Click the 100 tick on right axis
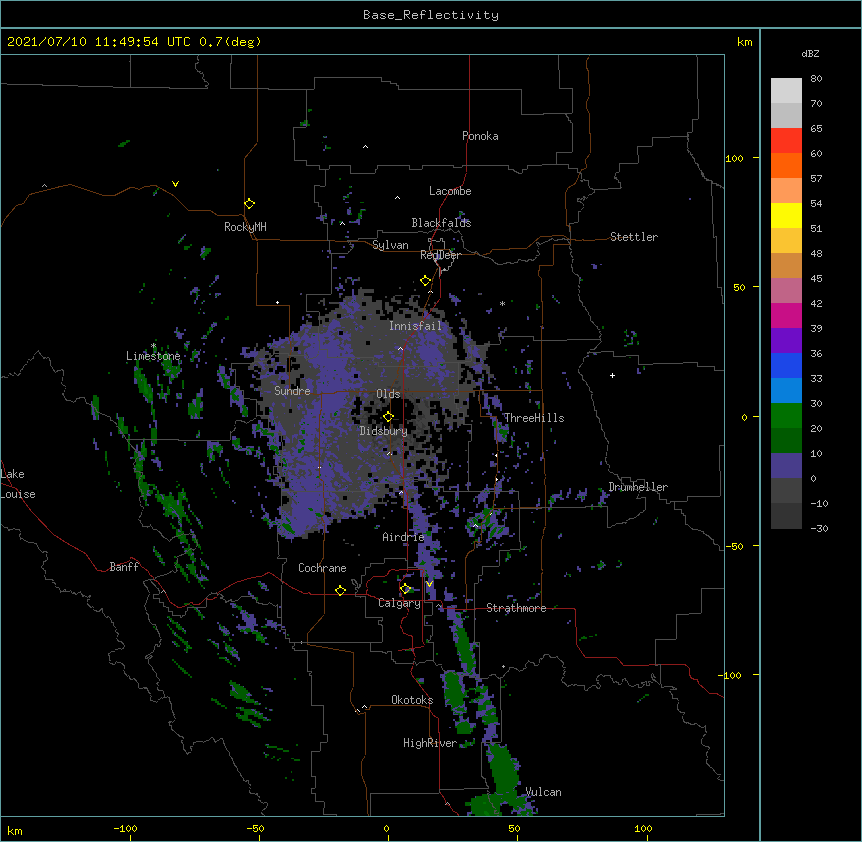The height and width of the screenshot is (842, 862). tap(734, 158)
